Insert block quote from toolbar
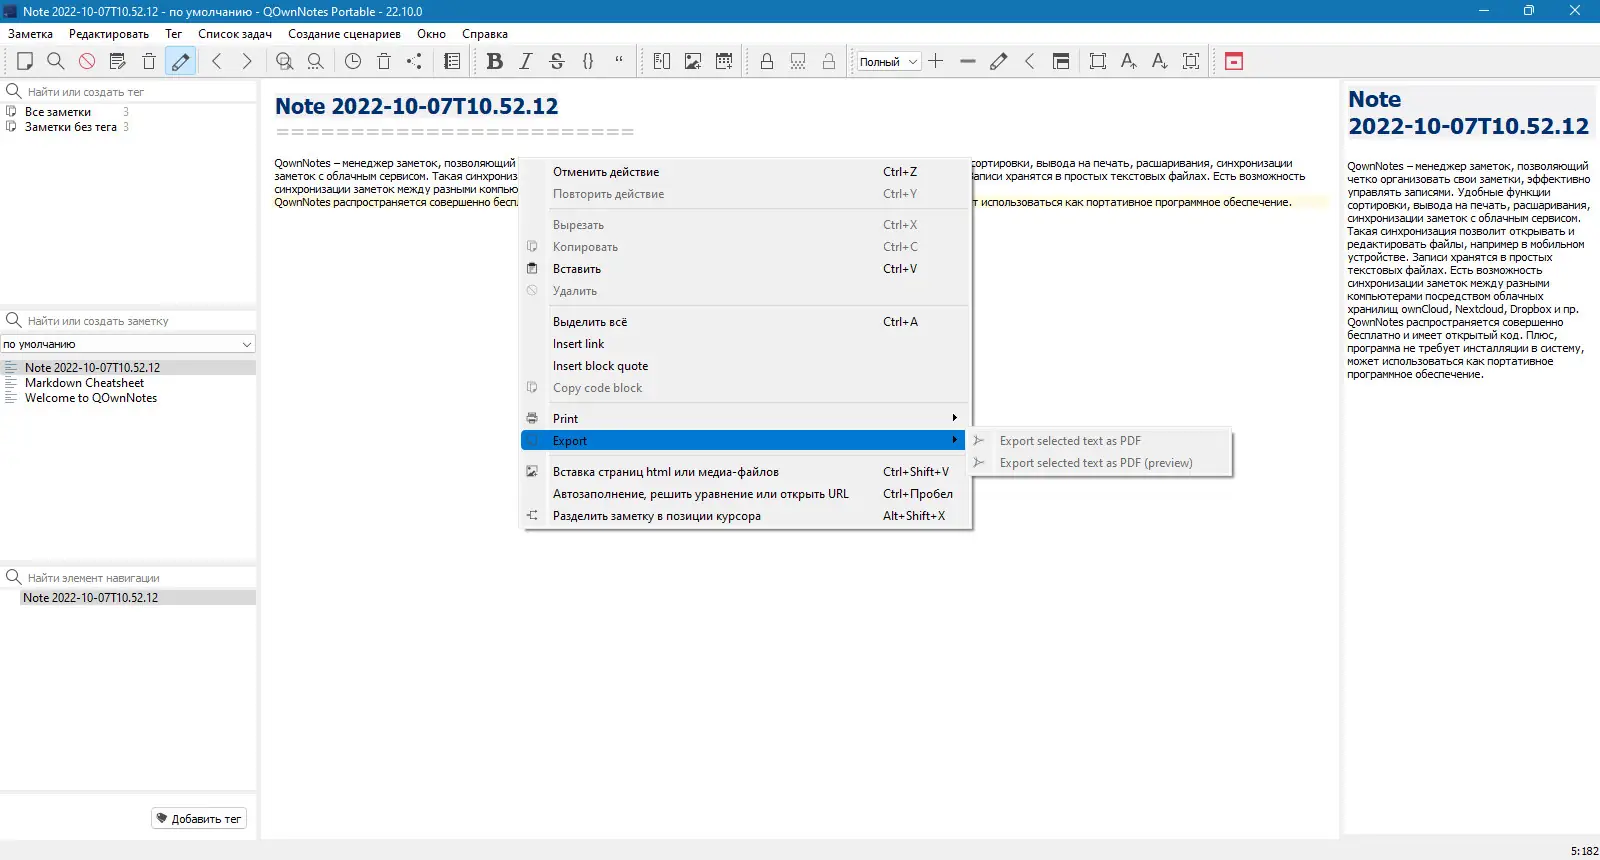Screen dimensions: 1600x860 pos(619,61)
